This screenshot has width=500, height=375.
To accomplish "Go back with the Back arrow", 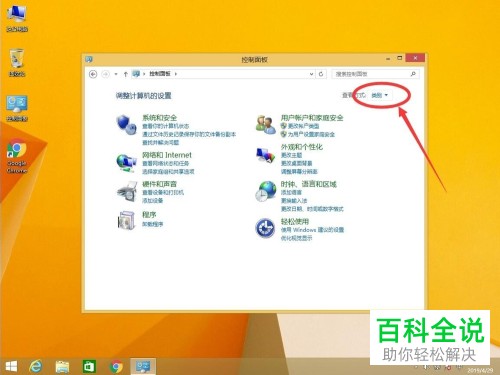I will [x=93, y=74].
